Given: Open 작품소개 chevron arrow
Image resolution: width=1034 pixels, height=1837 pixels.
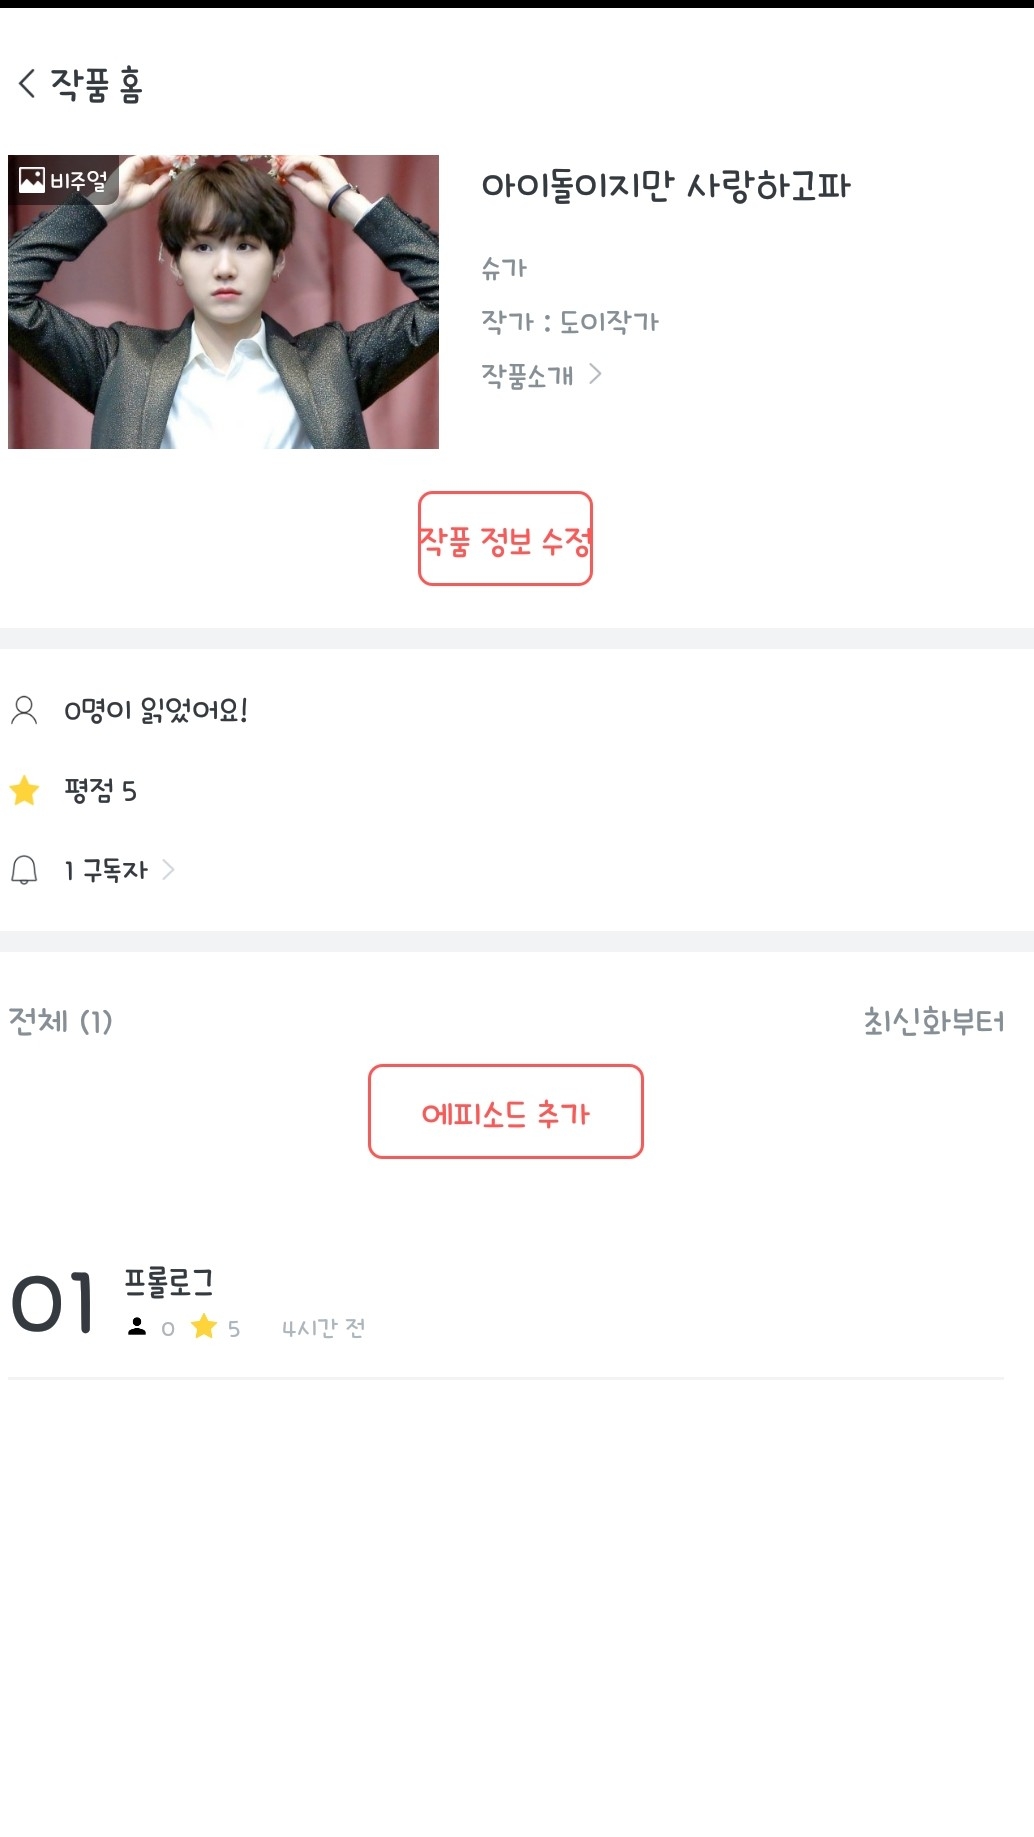Looking at the screenshot, I should 596,374.
